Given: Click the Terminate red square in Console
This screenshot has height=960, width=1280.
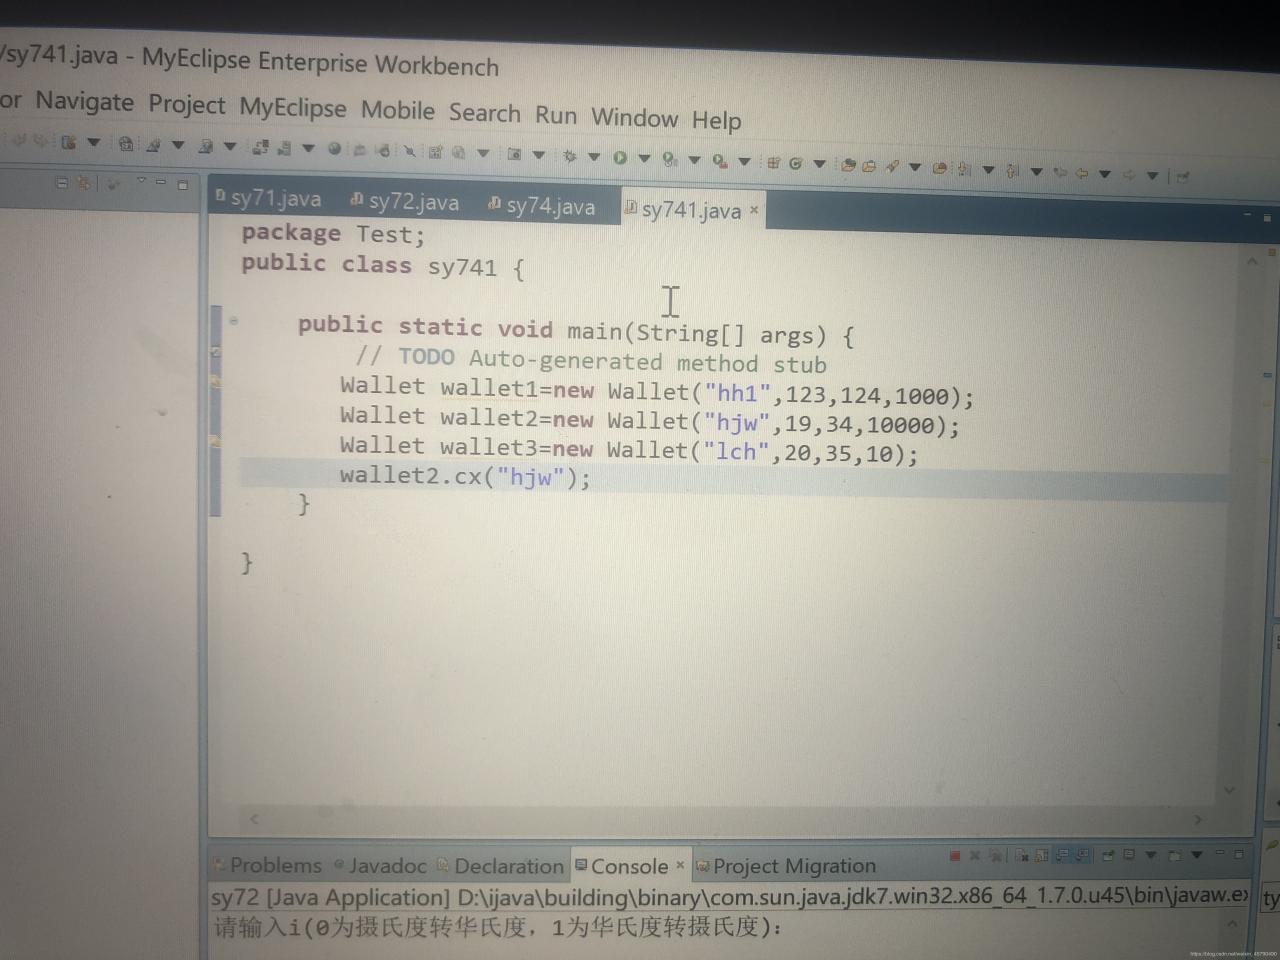Looking at the screenshot, I should coord(955,856).
